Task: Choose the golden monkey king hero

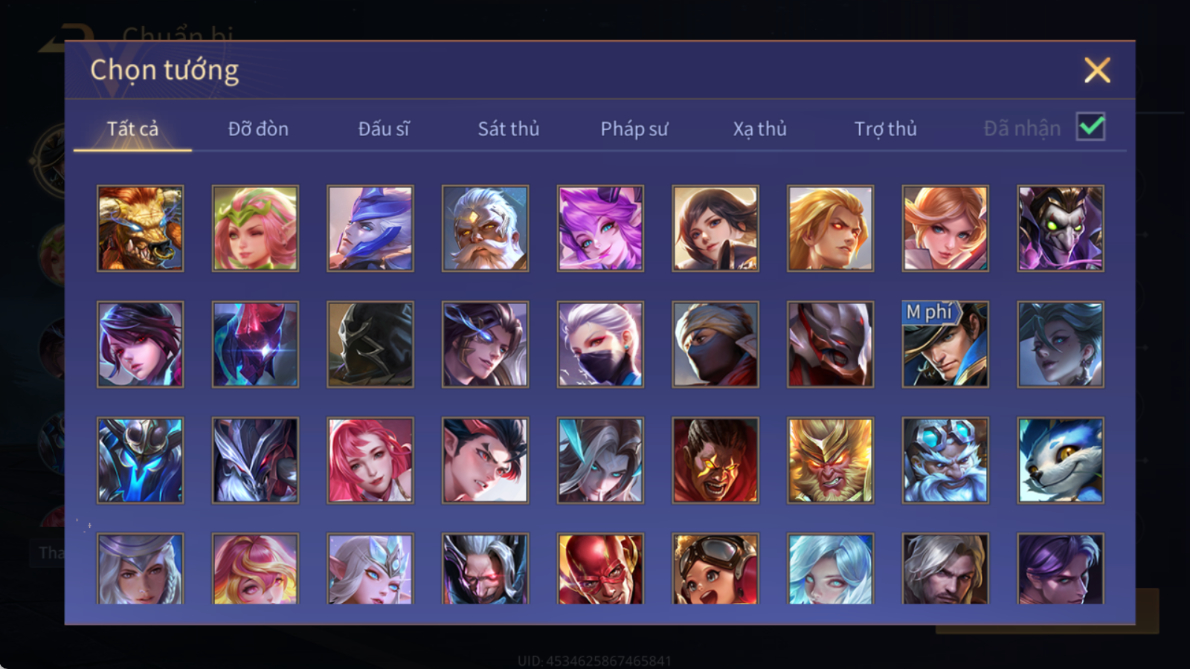Action: [830, 460]
